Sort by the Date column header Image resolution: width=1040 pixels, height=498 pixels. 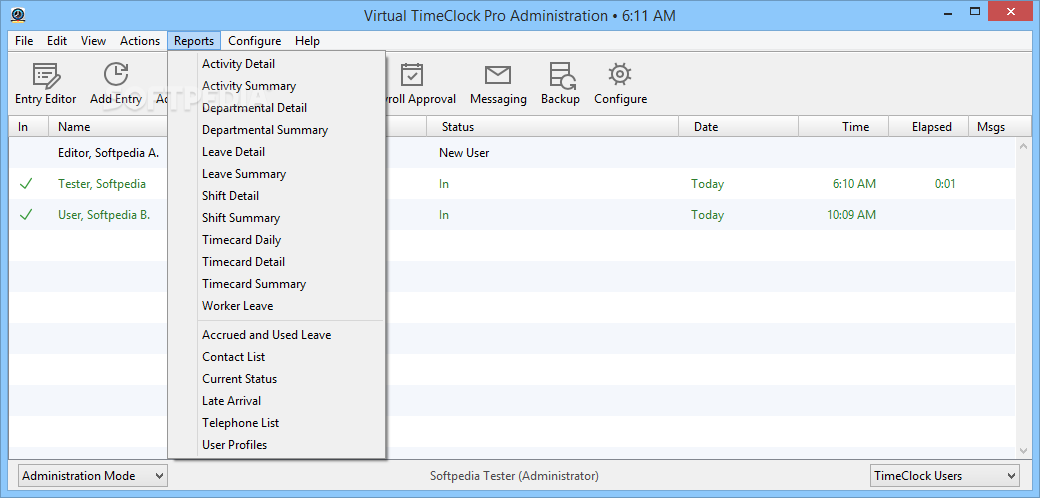pyautogui.click(x=739, y=127)
